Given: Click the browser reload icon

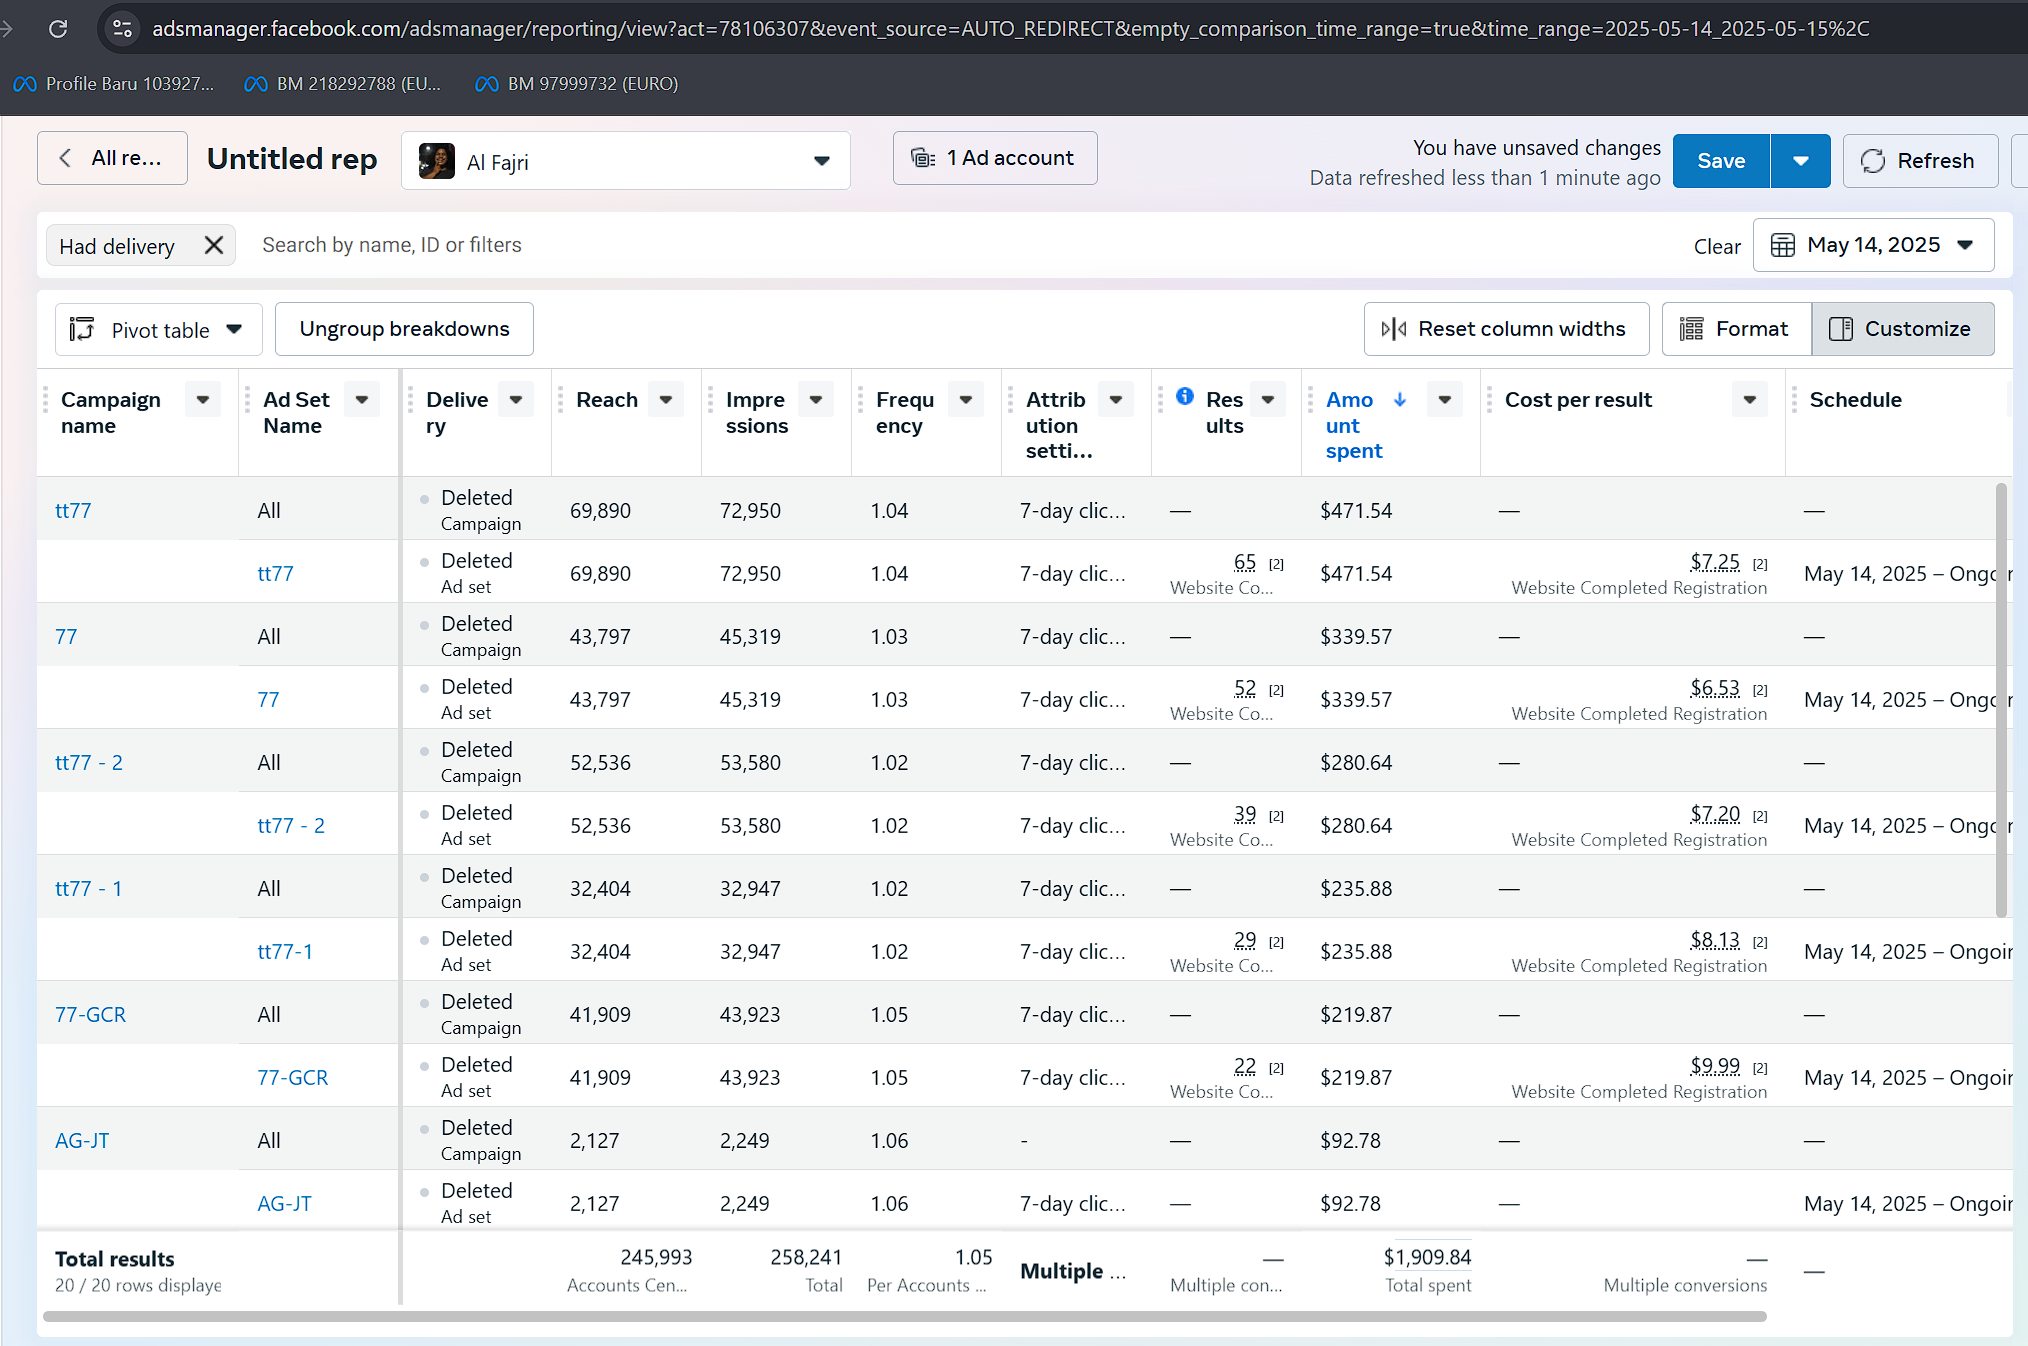Looking at the screenshot, I should pyautogui.click(x=58, y=28).
